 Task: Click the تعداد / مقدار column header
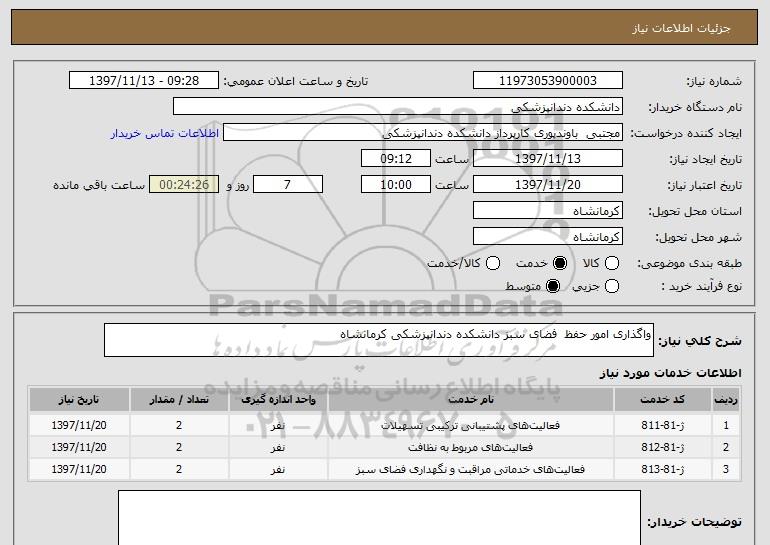click(179, 400)
